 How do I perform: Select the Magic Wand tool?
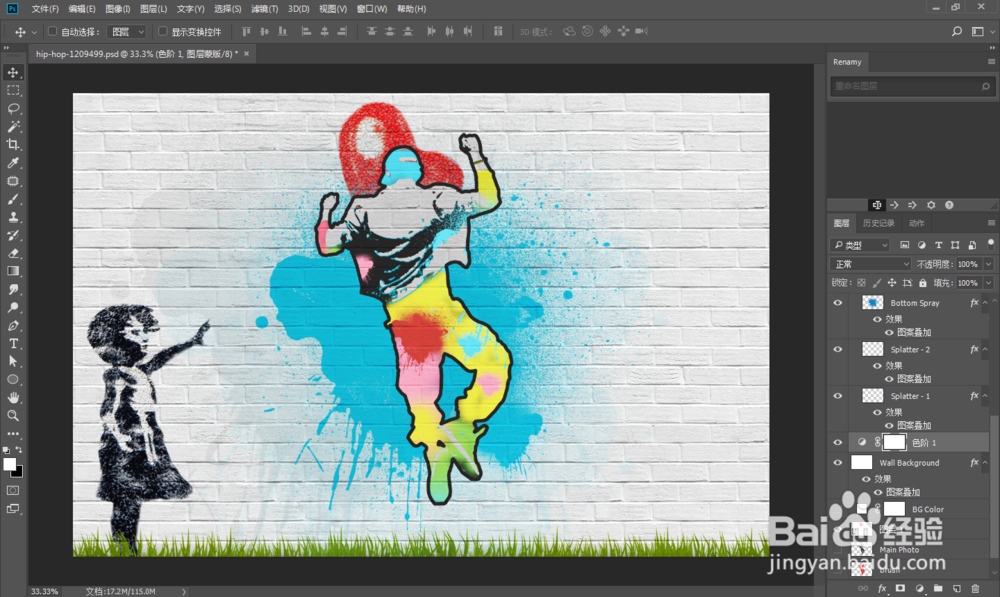pyautogui.click(x=13, y=126)
